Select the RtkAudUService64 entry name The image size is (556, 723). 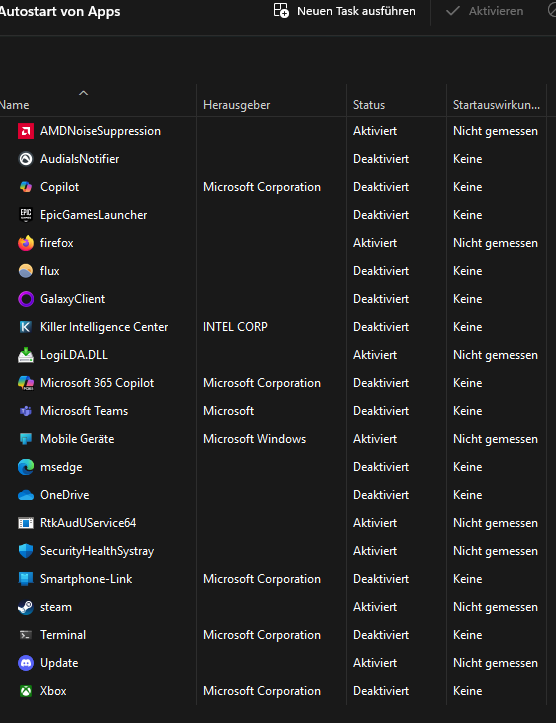pos(88,523)
